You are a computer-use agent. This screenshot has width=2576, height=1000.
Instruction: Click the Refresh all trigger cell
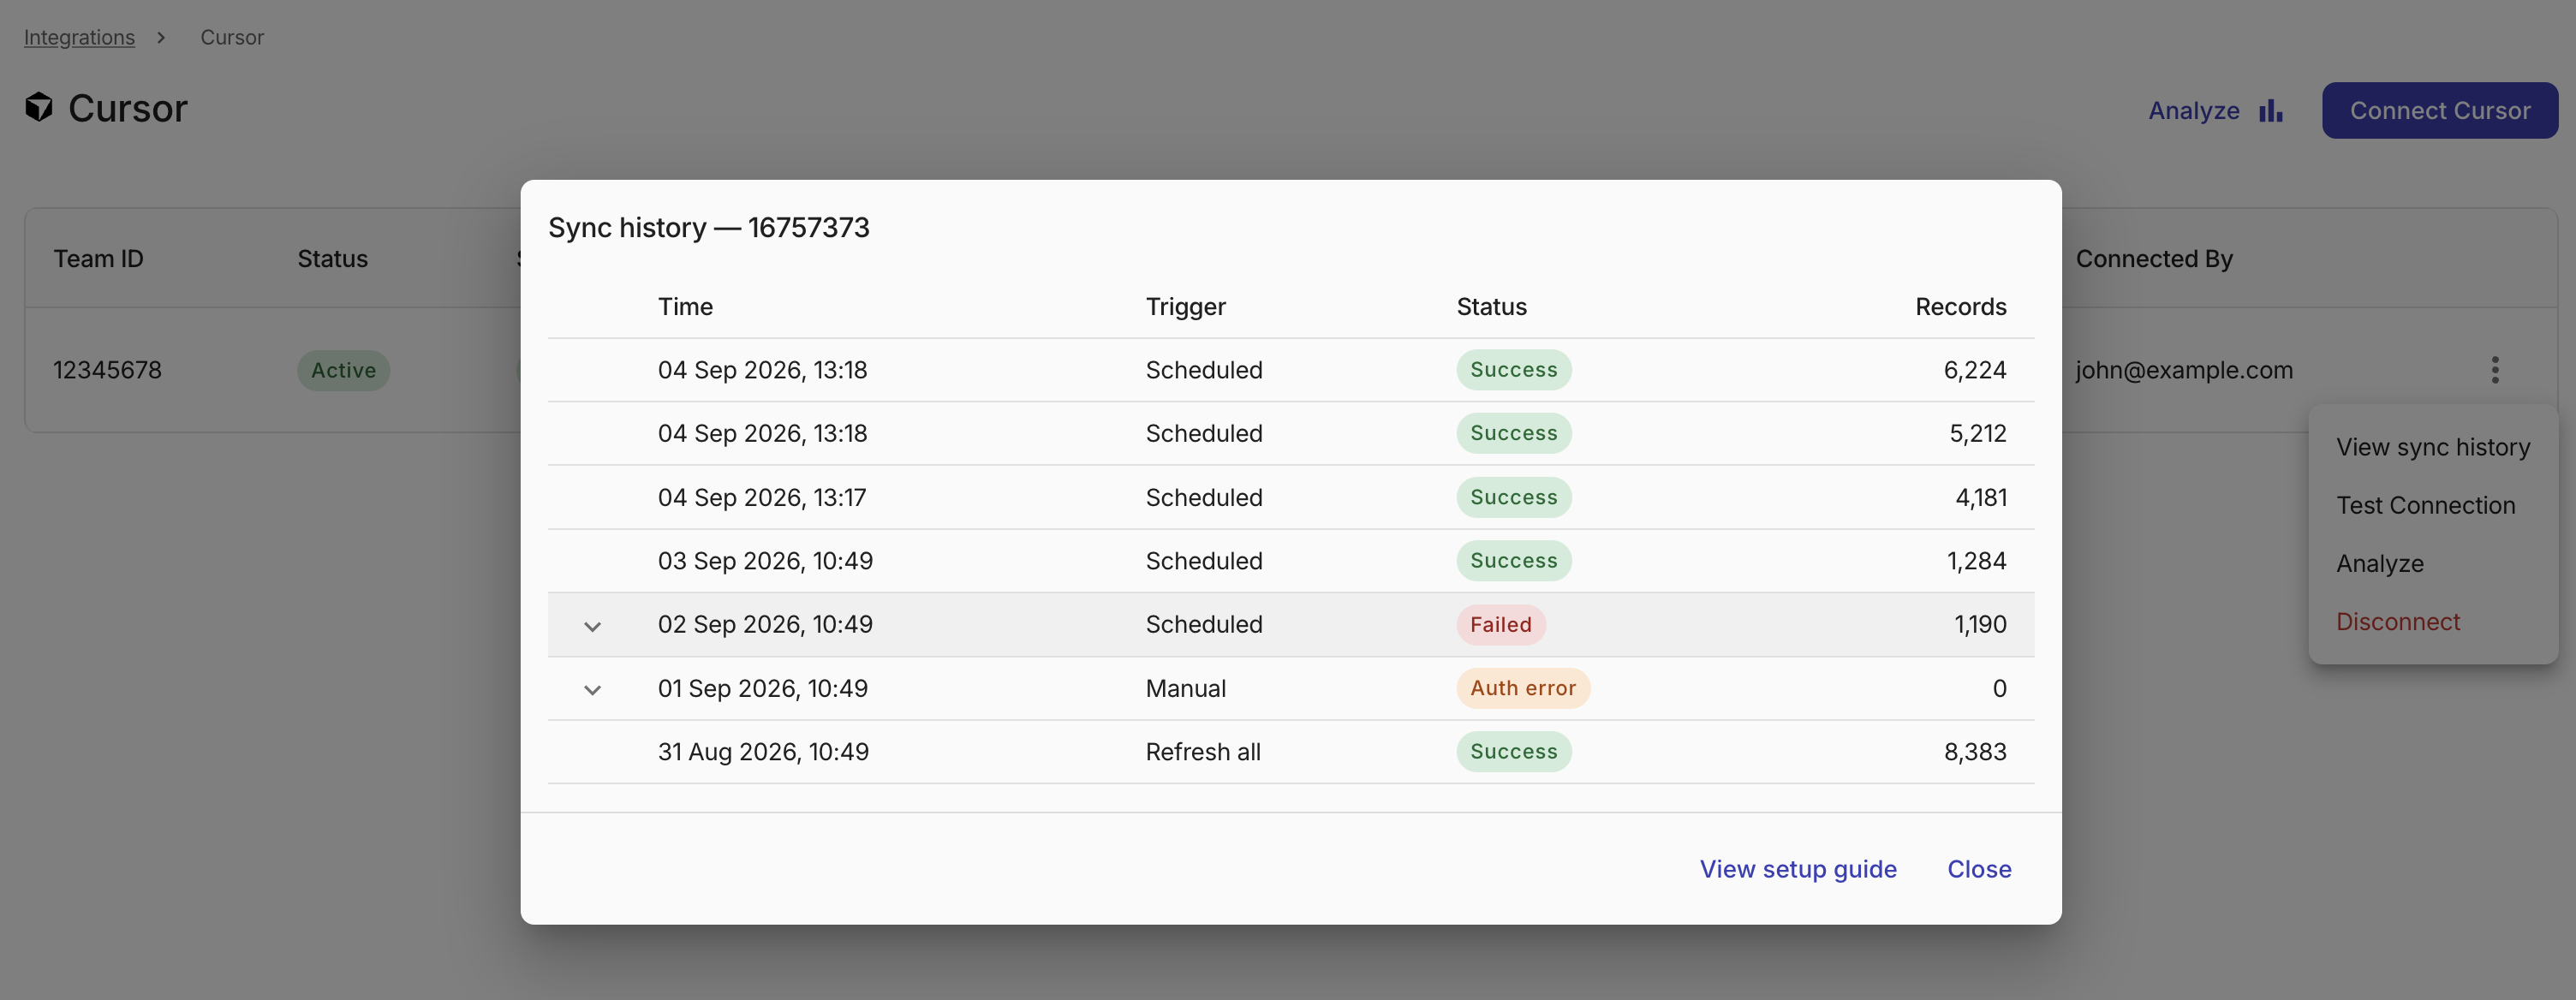coord(1202,751)
